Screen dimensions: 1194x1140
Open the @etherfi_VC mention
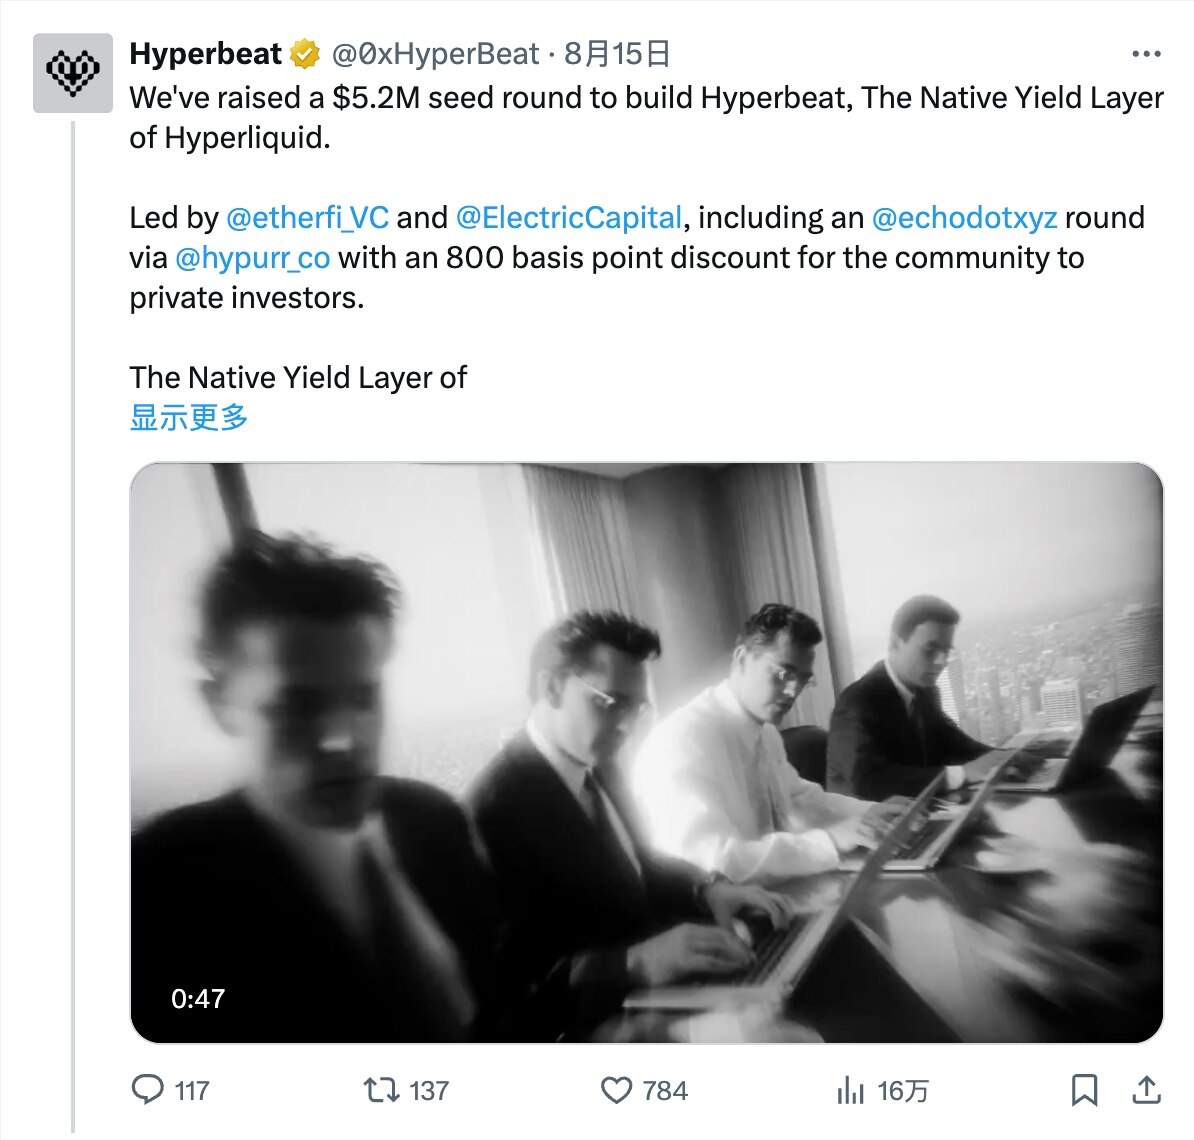(308, 218)
